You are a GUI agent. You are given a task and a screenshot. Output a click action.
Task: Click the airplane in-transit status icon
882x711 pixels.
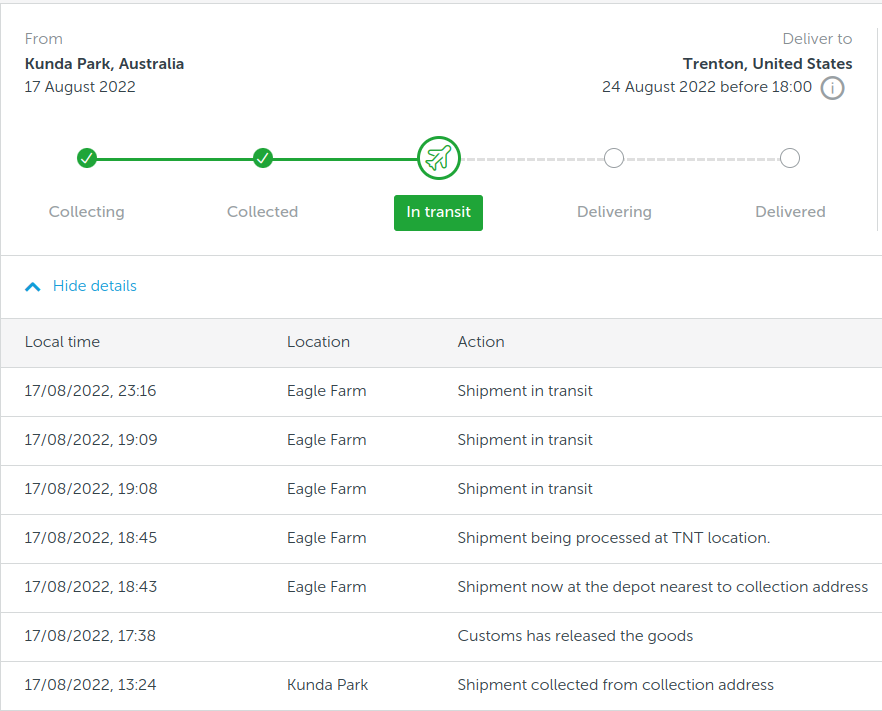[438, 158]
